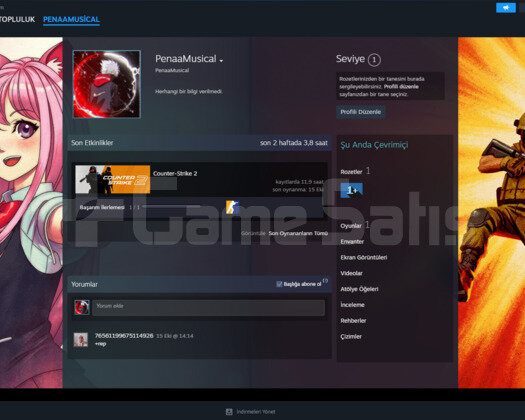
Task: Click own avatar beside comment box
Action: (x=82, y=307)
